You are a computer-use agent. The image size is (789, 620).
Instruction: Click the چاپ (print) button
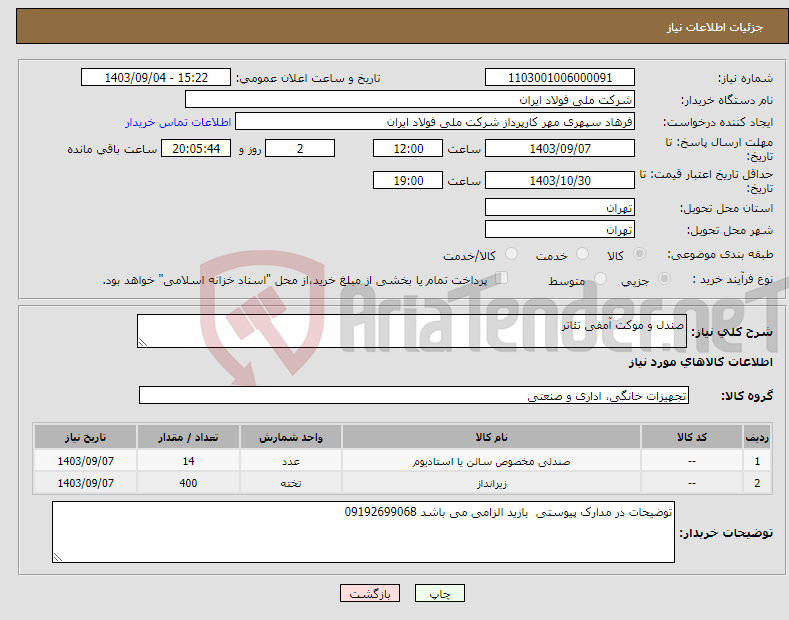click(x=439, y=593)
